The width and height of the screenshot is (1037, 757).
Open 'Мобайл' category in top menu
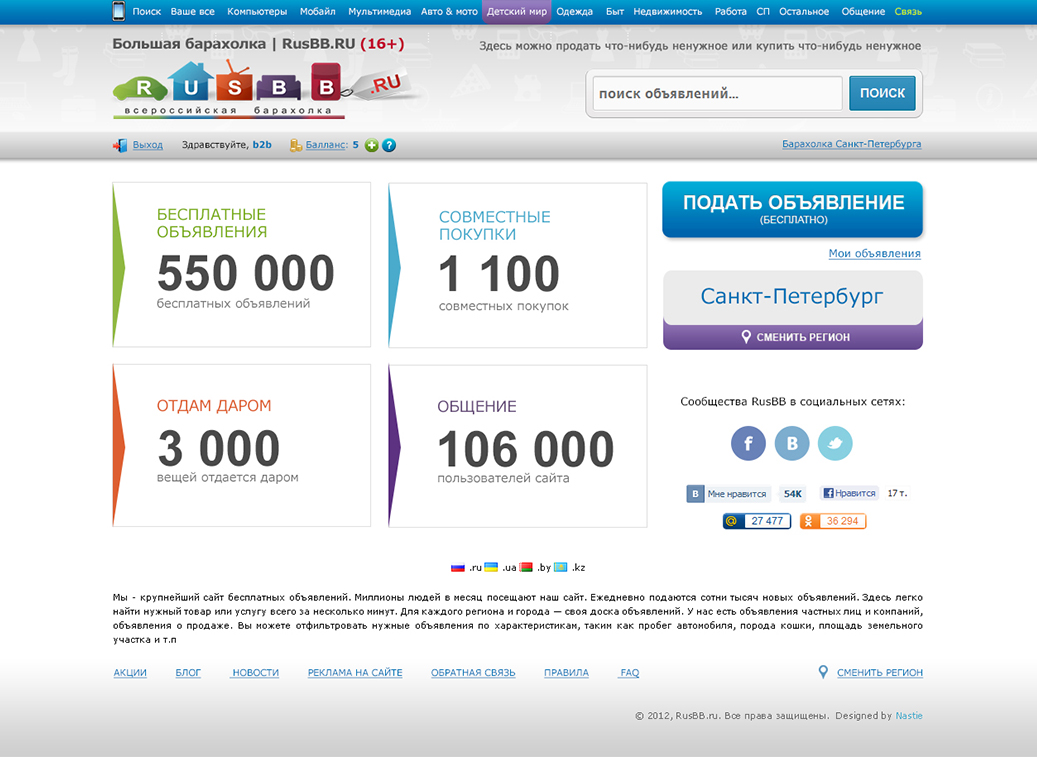tap(317, 11)
